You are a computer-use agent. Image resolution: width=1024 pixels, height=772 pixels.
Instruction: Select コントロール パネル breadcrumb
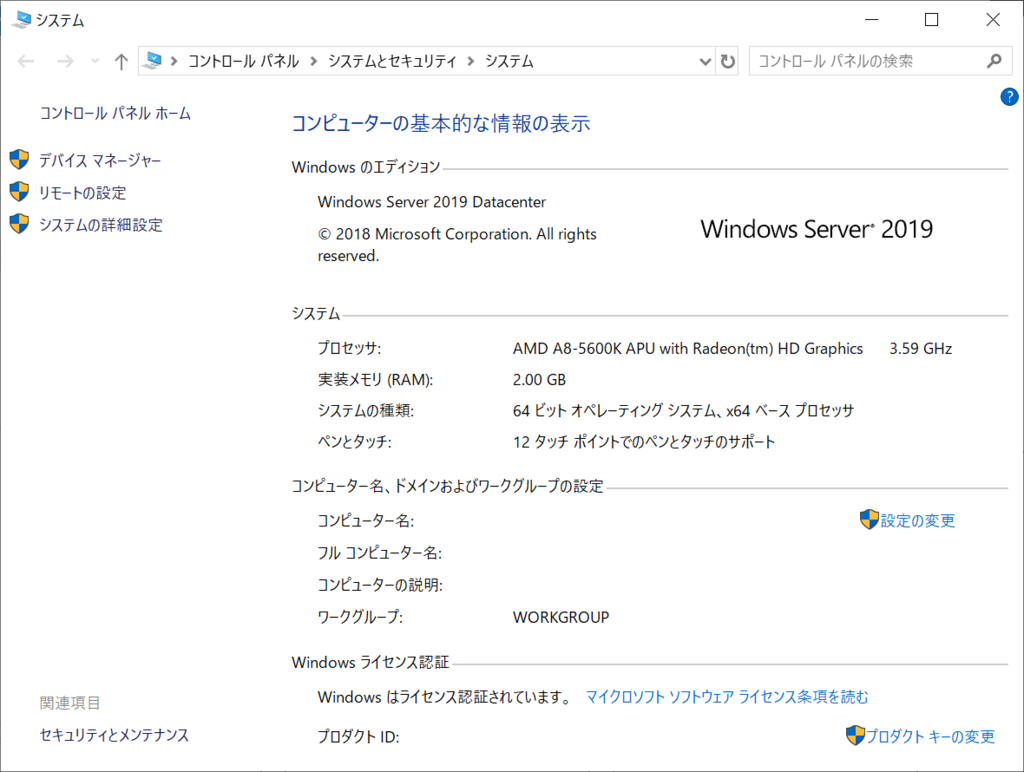[244, 61]
